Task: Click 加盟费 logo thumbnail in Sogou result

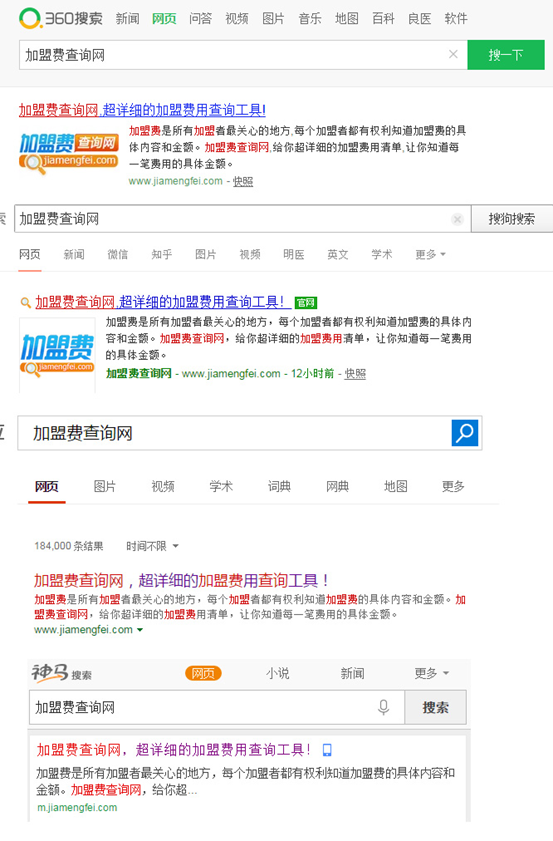Action: coord(57,355)
